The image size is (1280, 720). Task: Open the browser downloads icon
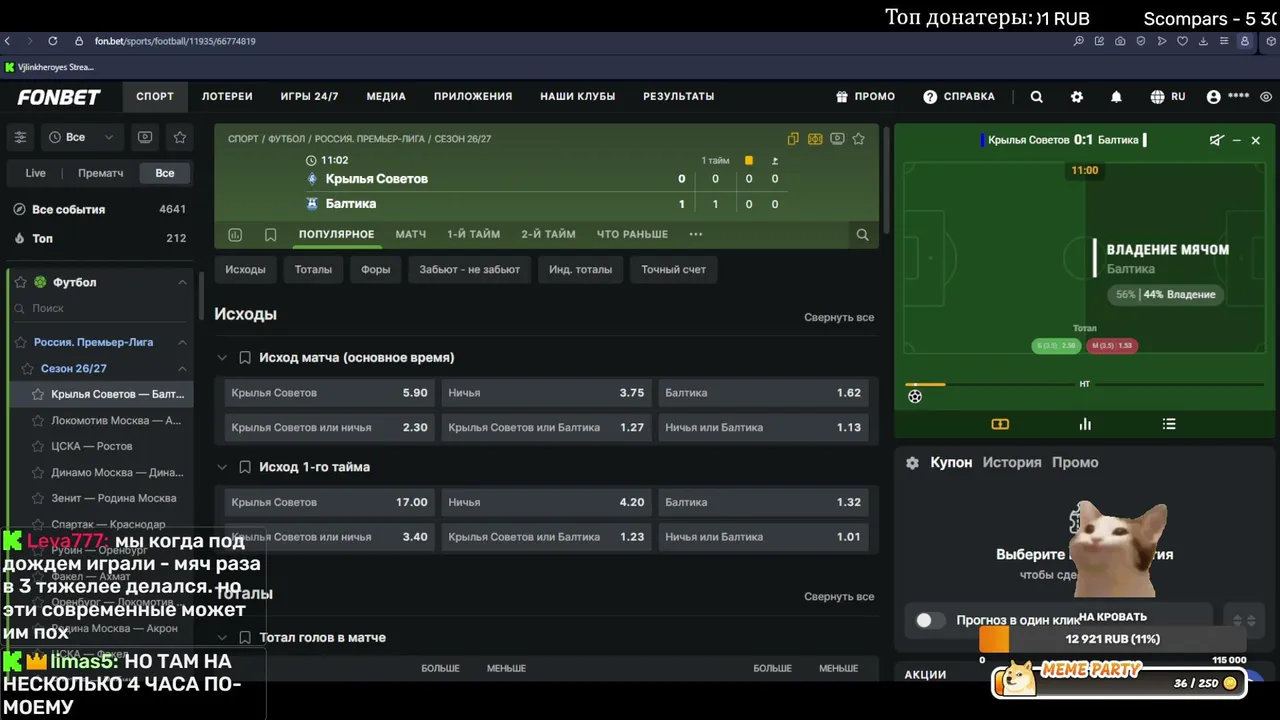tap(1203, 41)
